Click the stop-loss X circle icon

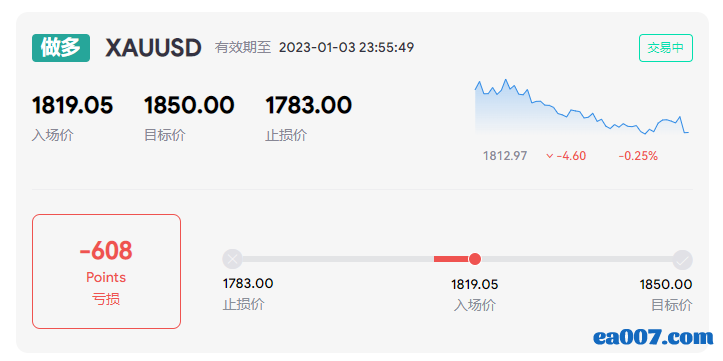[232, 259]
